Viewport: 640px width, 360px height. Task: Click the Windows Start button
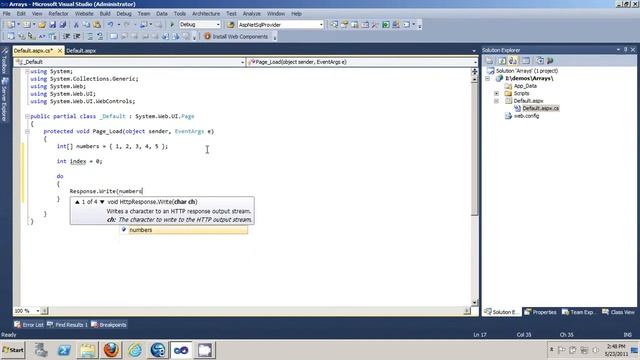pyautogui.click(x=13, y=350)
